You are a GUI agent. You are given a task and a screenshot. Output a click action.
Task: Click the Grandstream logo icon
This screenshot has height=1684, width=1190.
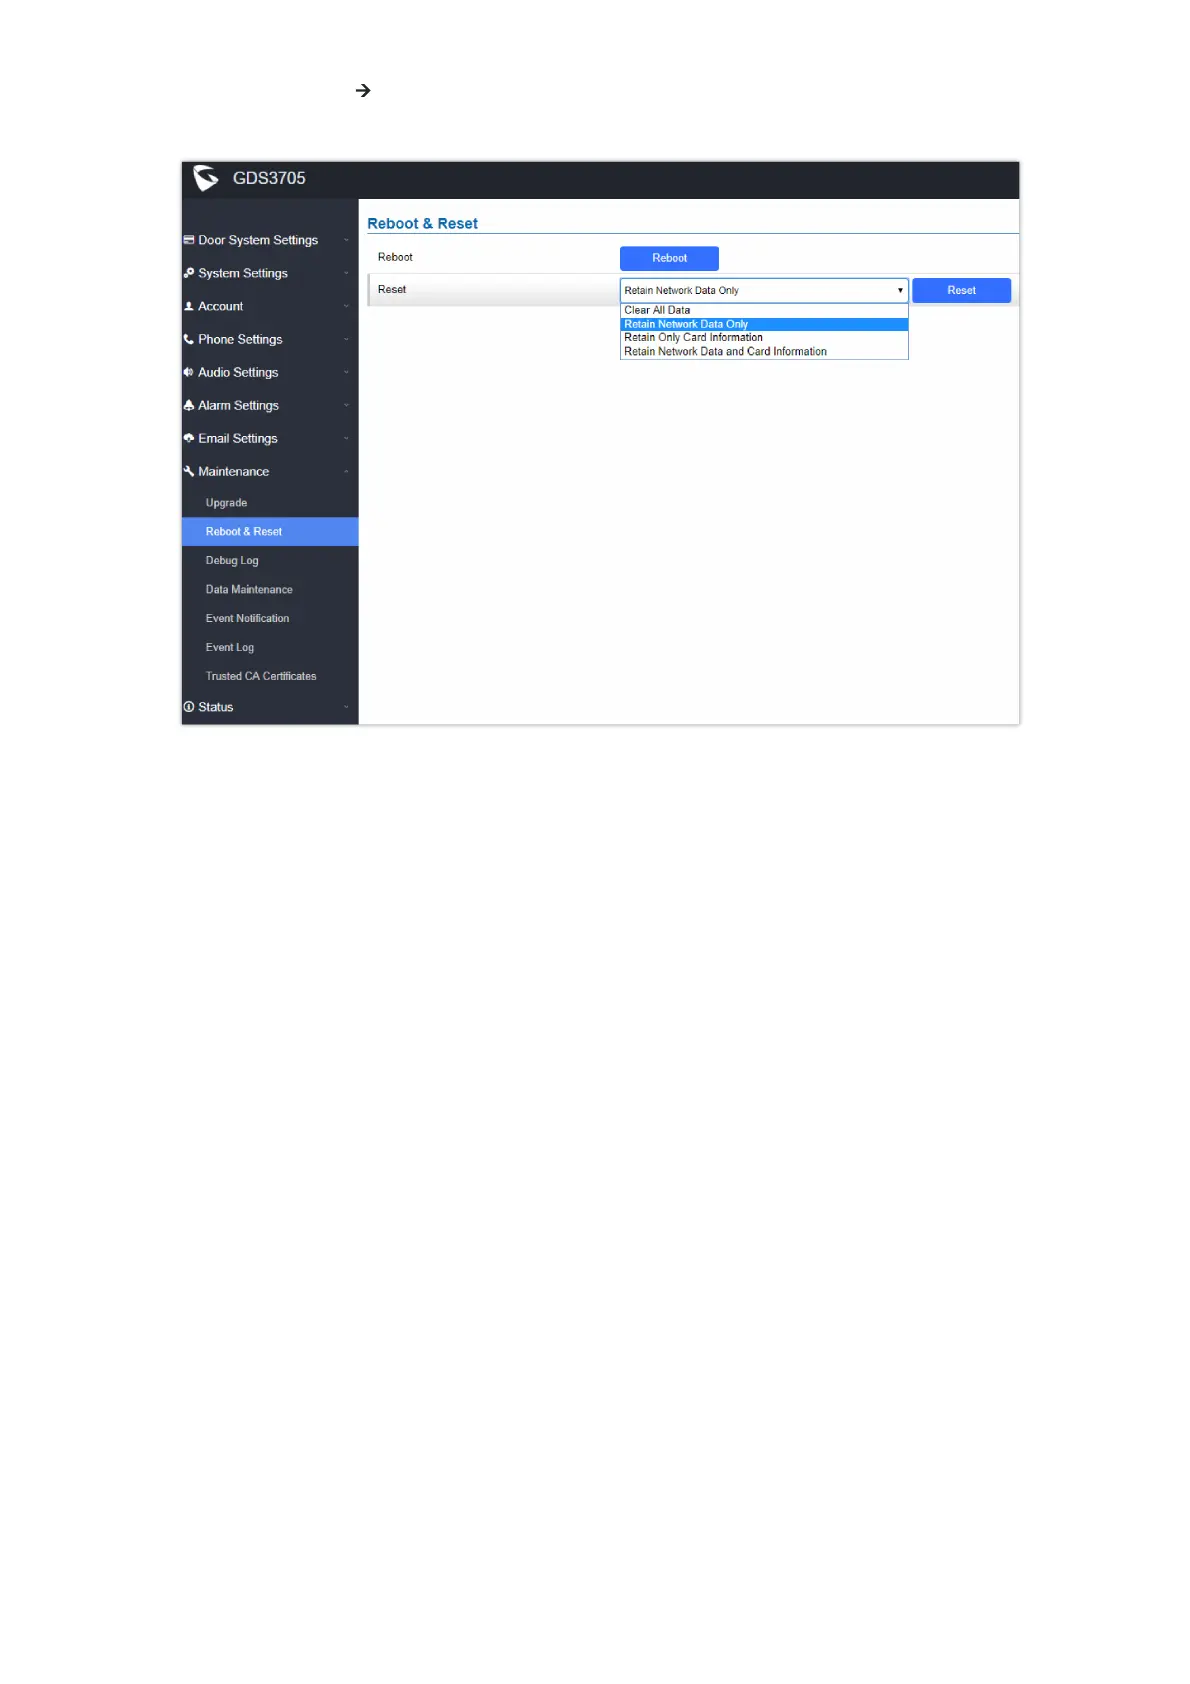tap(206, 178)
